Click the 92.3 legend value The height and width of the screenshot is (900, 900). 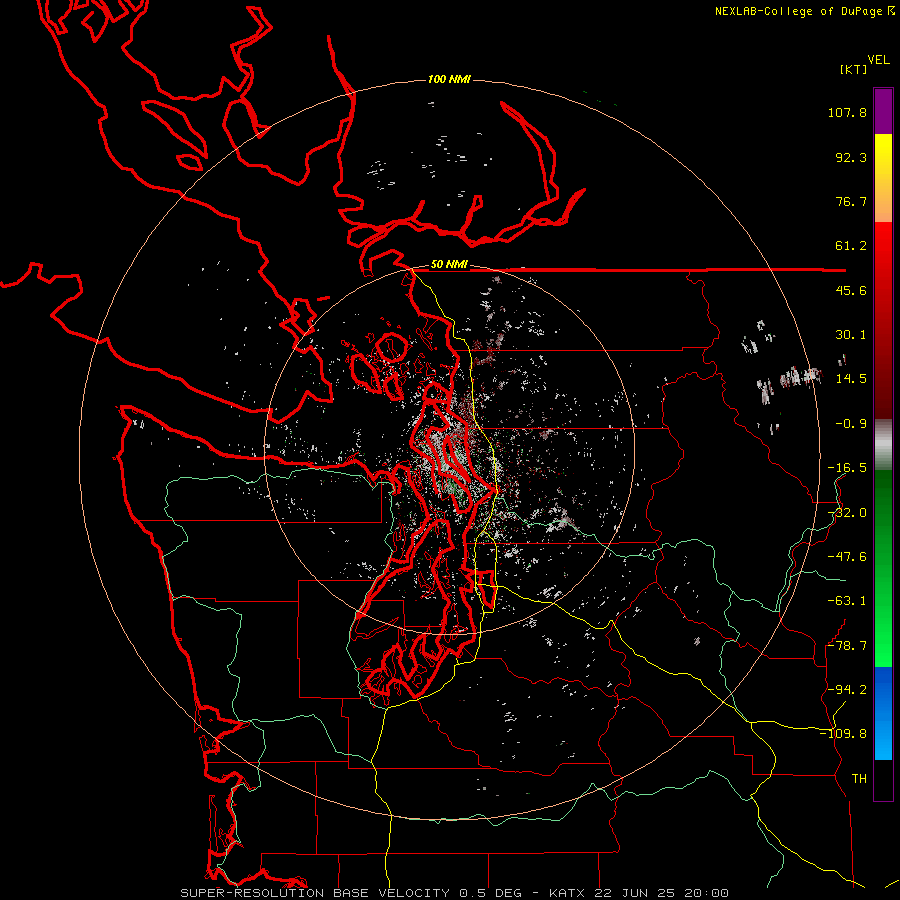point(851,157)
